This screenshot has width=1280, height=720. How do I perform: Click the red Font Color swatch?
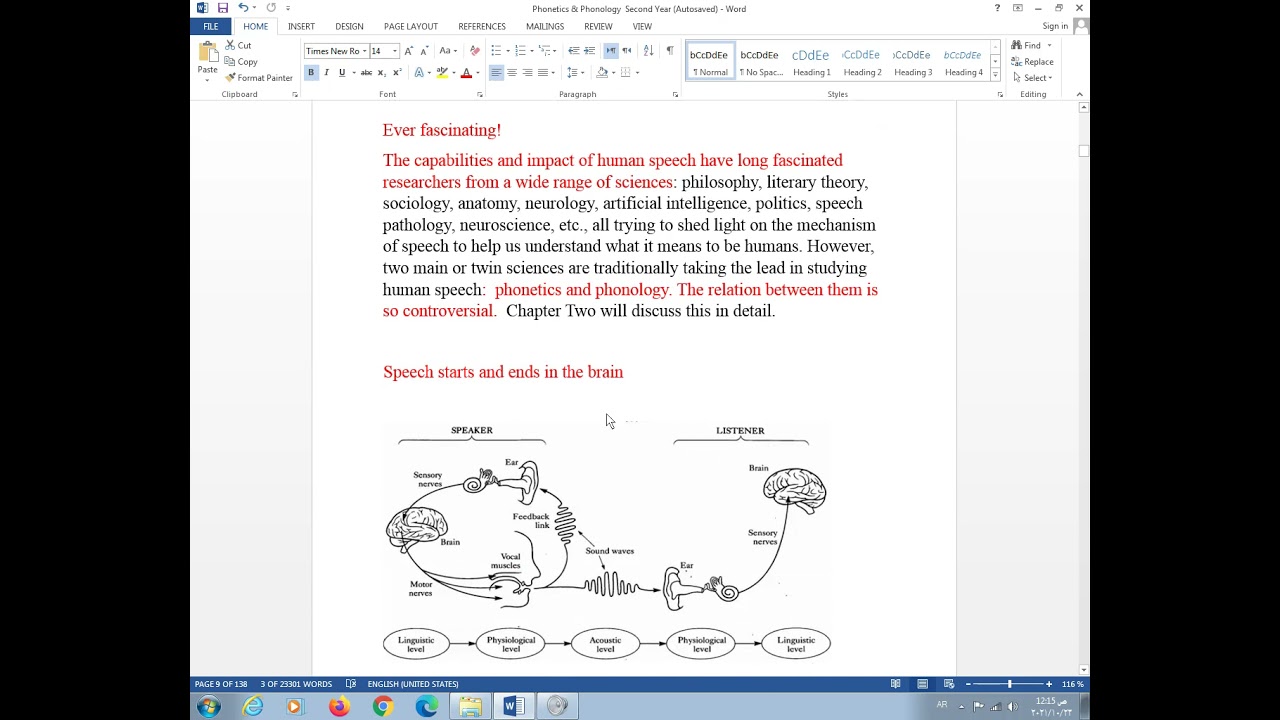[x=466, y=72]
